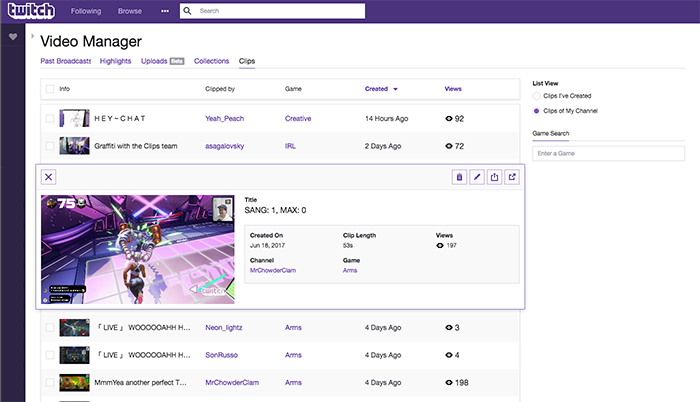The height and width of the screenshot is (402, 700).
Task: Close the expanded clip detail panel
Action: tap(48, 177)
